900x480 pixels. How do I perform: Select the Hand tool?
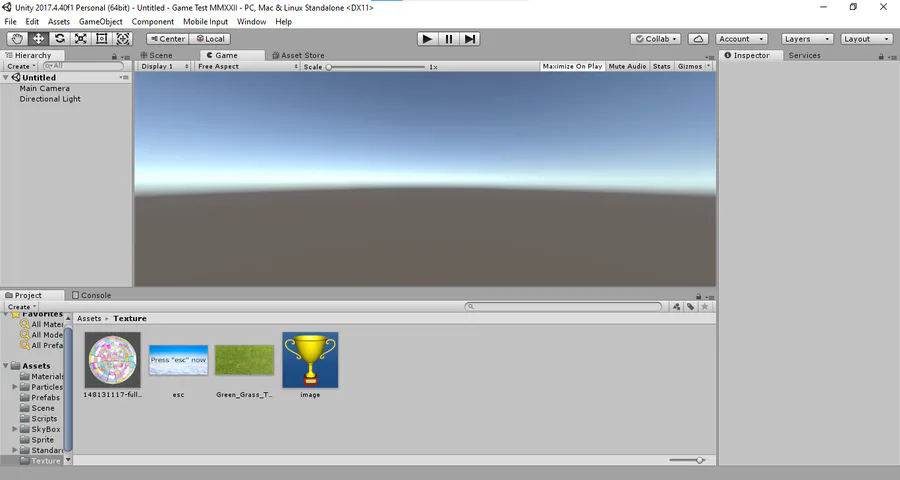17,38
